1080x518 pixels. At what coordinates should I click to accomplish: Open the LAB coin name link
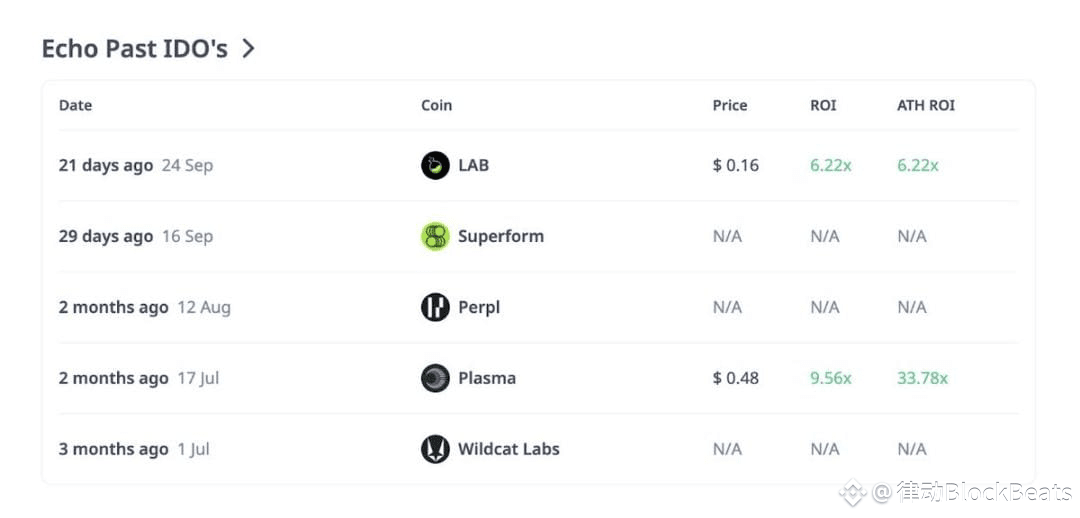[x=473, y=165]
